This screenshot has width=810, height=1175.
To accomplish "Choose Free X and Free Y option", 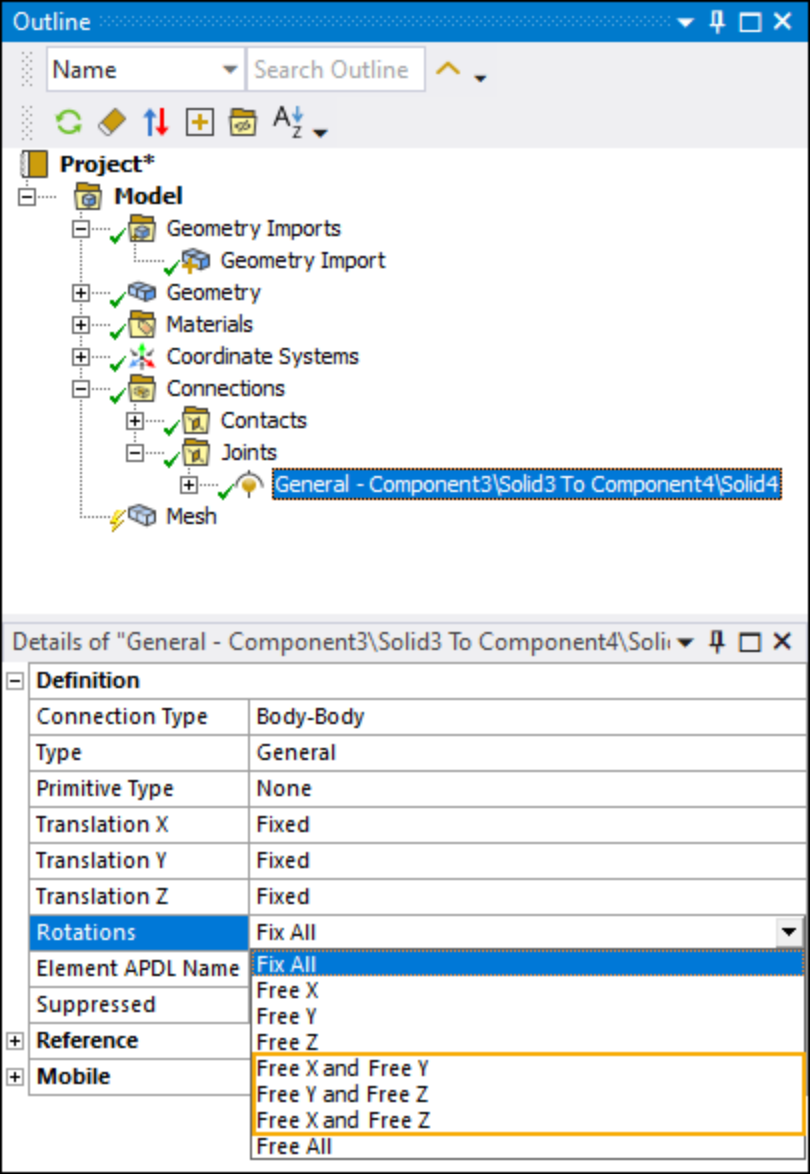I will [528, 1069].
